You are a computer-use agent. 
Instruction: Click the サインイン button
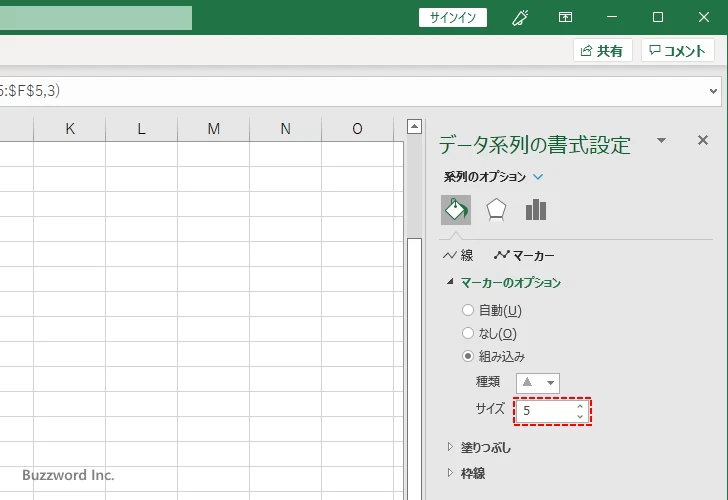(x=453, y=18)
